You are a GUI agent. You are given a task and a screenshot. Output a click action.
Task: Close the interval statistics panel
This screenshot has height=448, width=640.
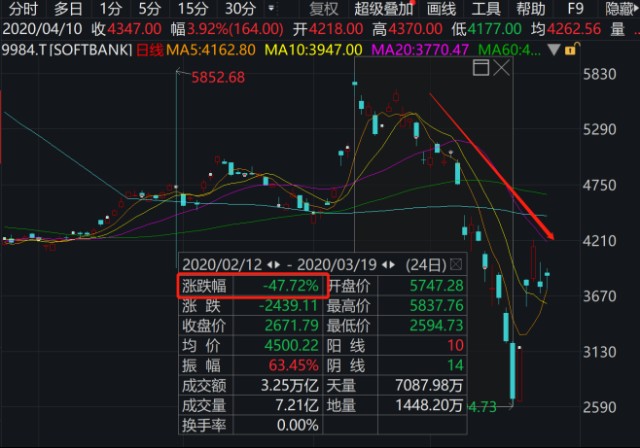pyautogui.click(x=456, y=265)
